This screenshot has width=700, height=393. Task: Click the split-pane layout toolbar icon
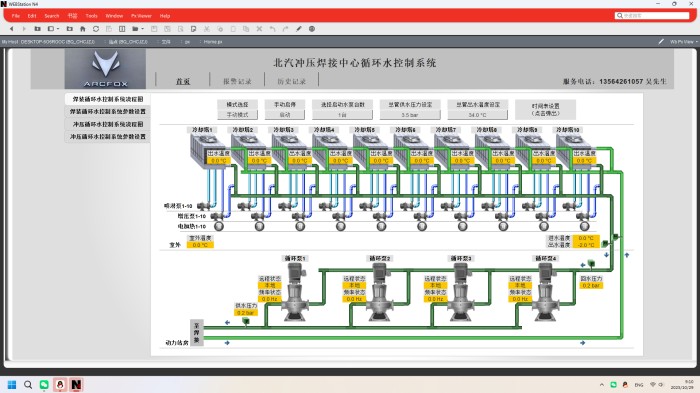[x=122, y=29]
